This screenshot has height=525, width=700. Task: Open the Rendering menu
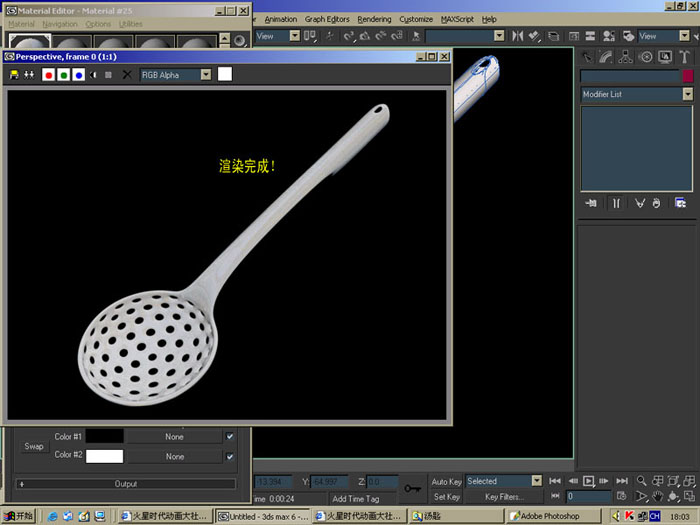[374, 19]
